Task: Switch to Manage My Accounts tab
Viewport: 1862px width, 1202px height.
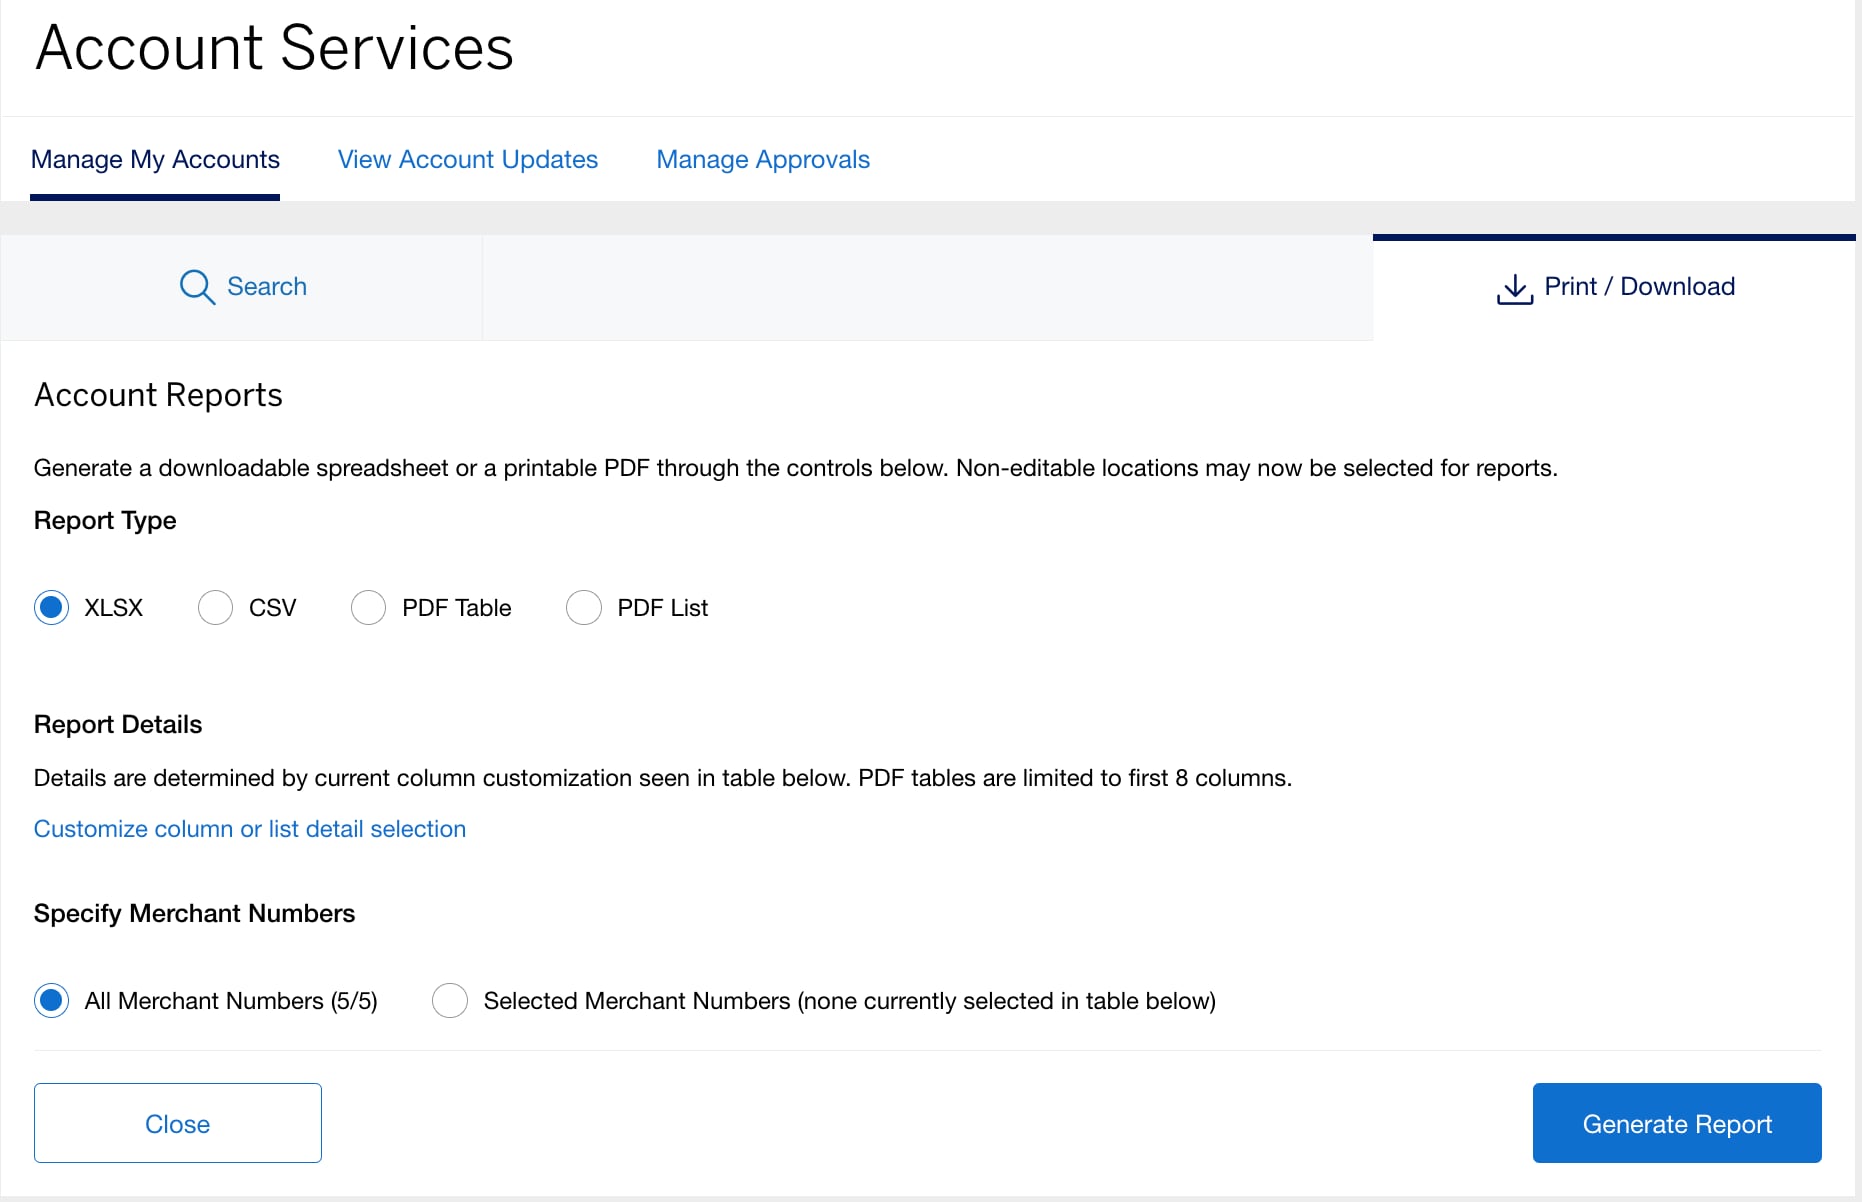Action: pyautogui.click(x=155, y=159)
